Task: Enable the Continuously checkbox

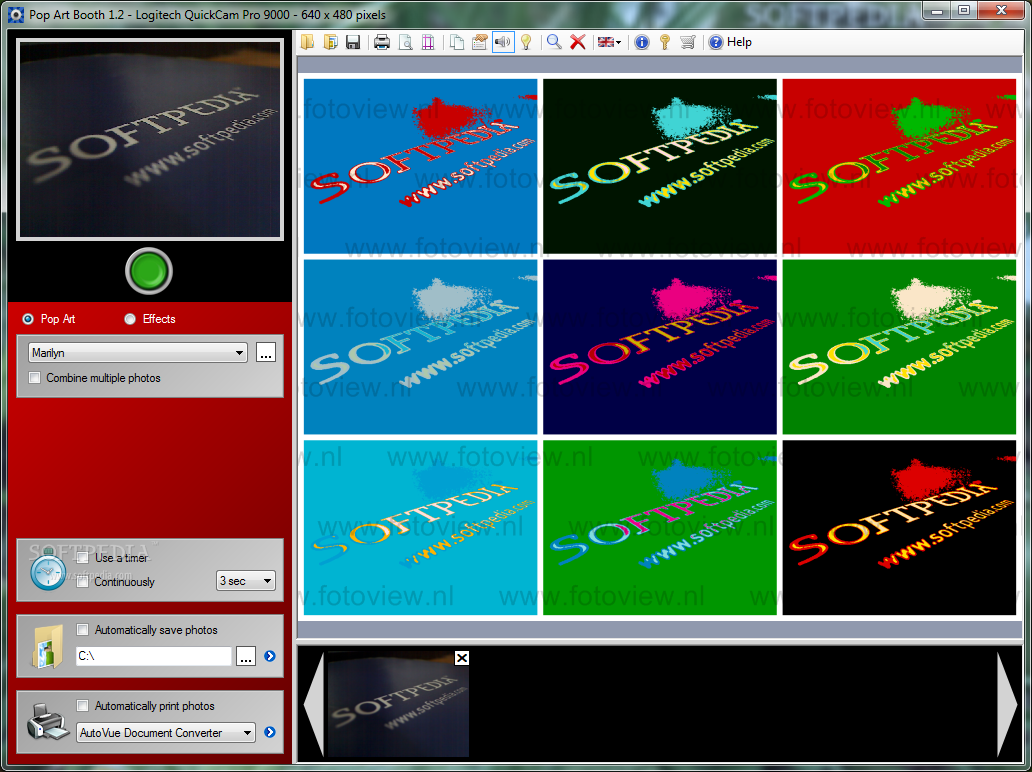Action: tap(83, 582)
